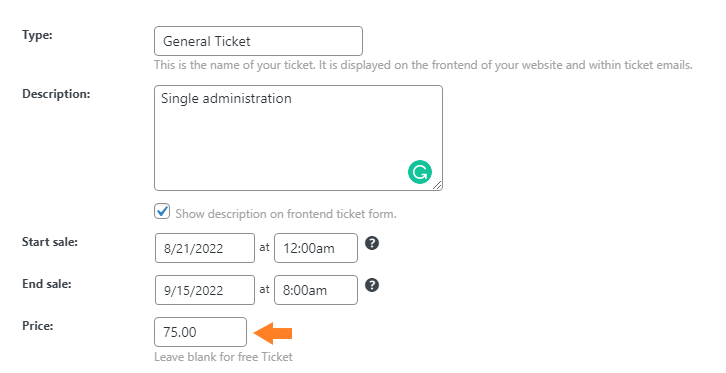Image resolution: width=726 pixels, height=373 pixels.
Task: Uncheck Show description on frontend ticket form
Action: coord(162,211)
